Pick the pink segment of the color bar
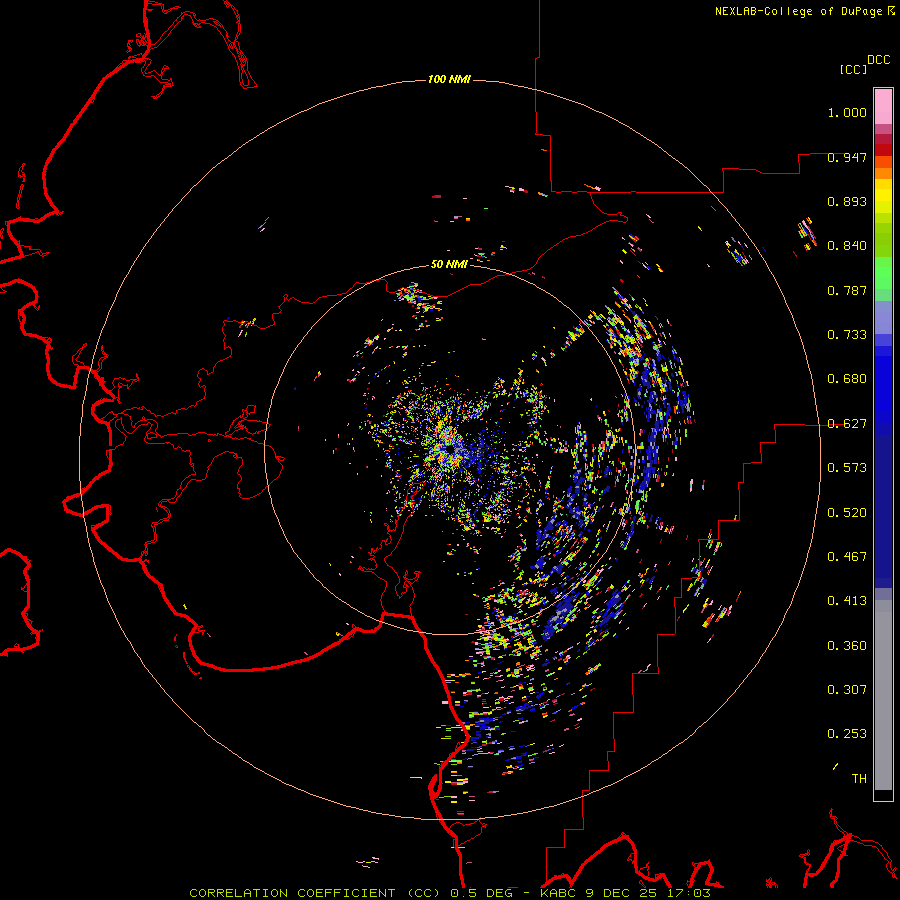This screenshot has width=900, height=900. pos(883,107)
